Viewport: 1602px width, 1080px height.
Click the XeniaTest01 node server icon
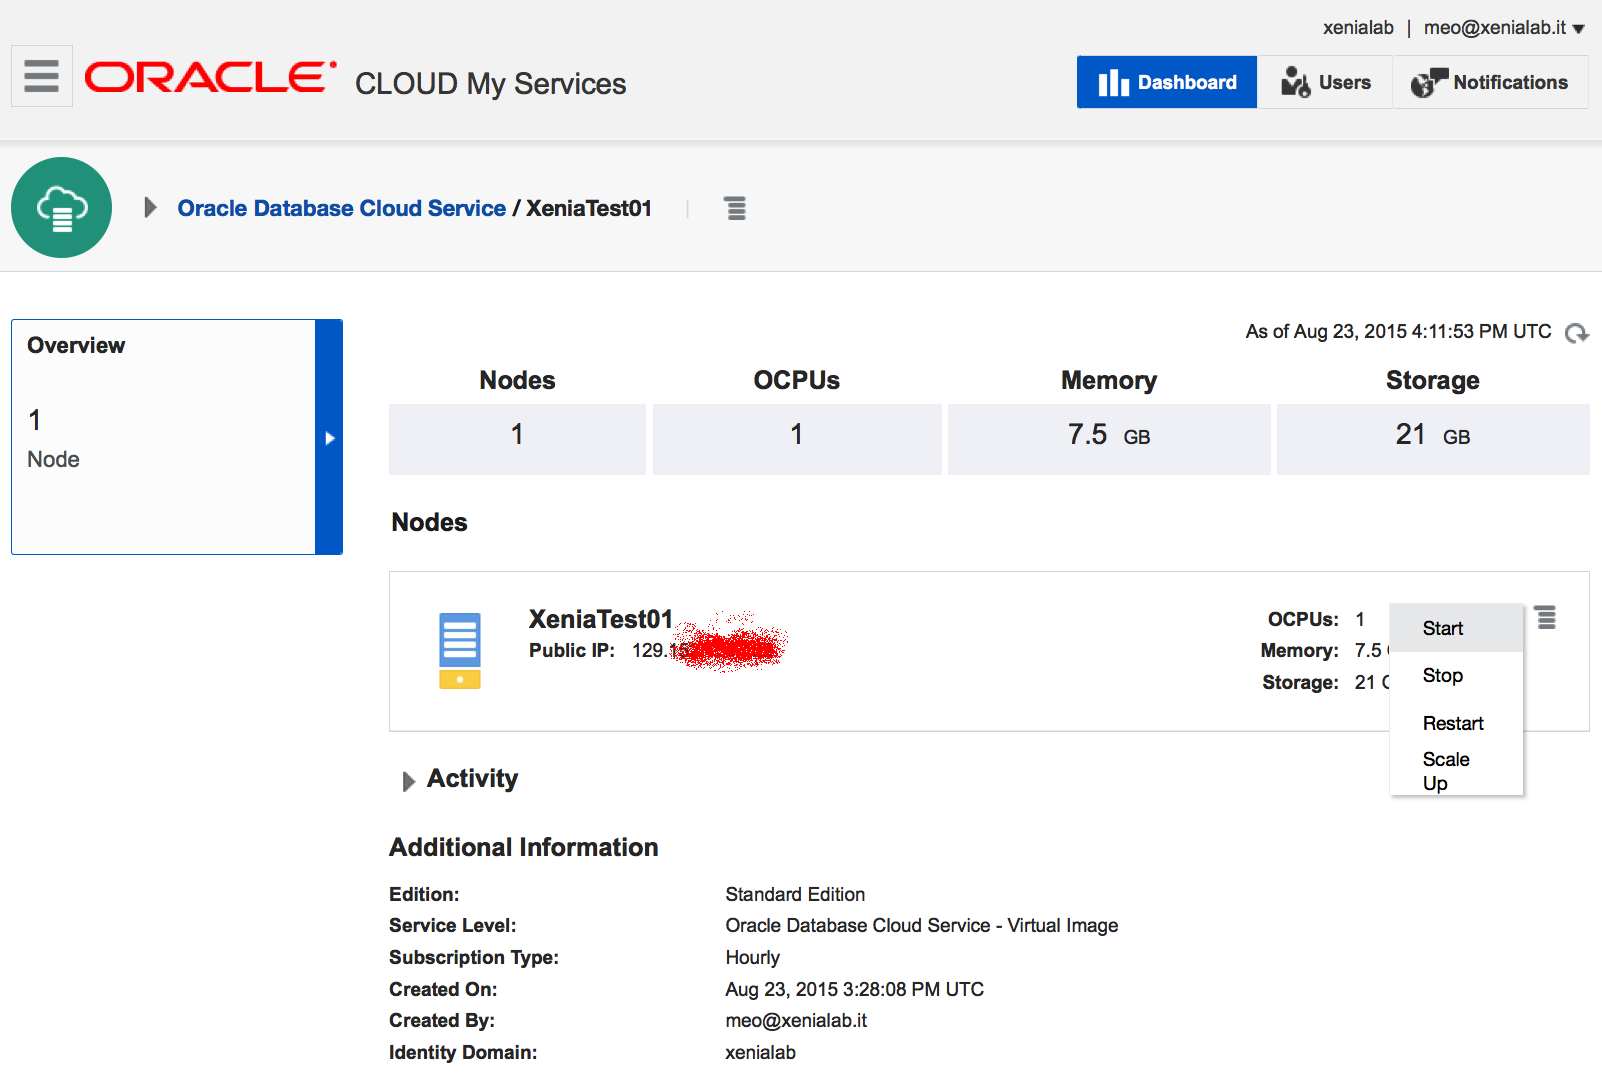click(460, 651)
